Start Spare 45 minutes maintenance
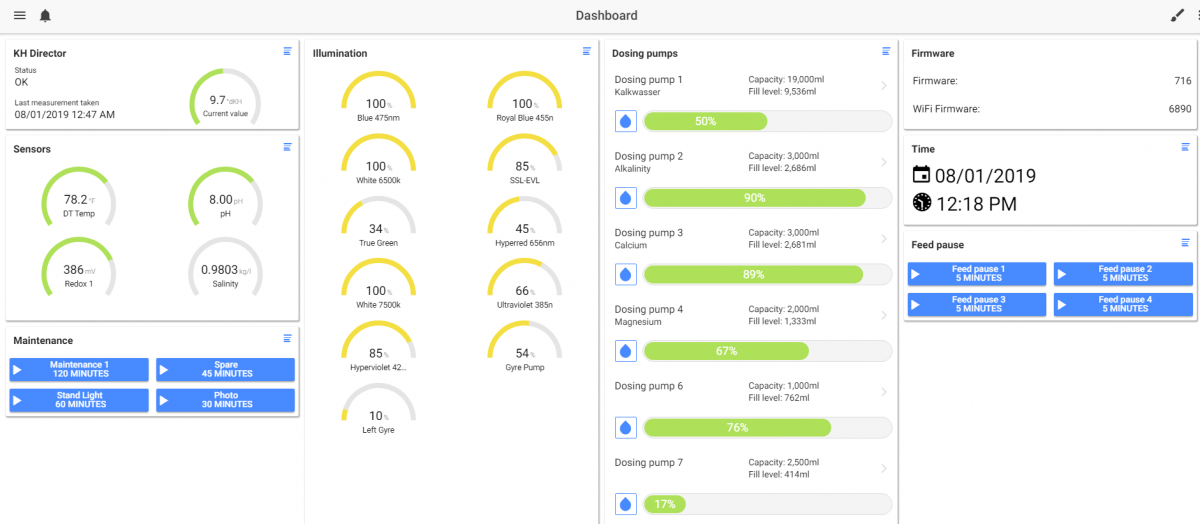The height and width of the screenshot is (524, 1200). 226,370
